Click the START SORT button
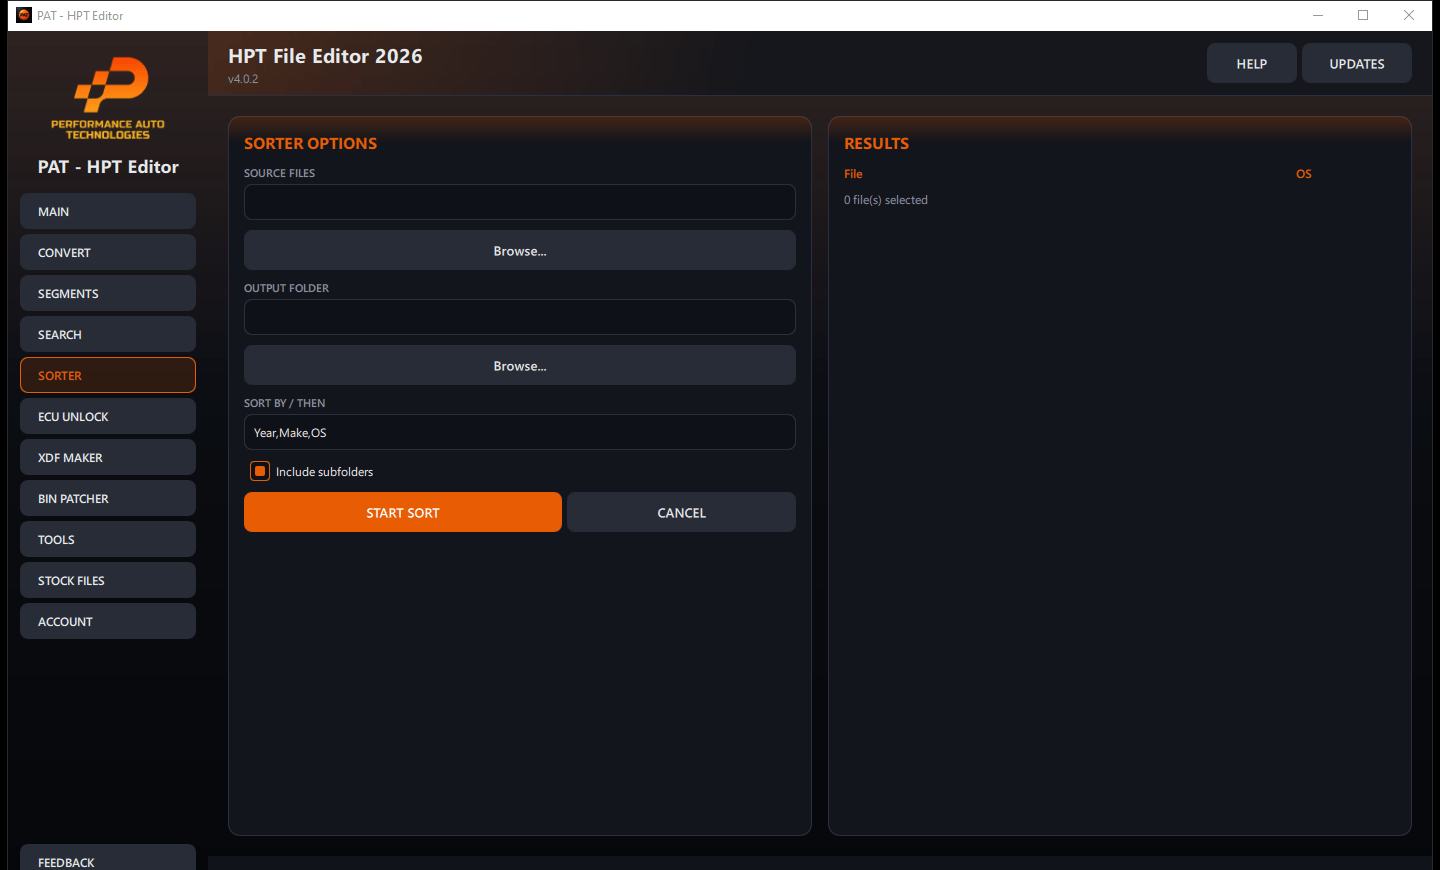This screenshot has width=1440, height=870. [403, 512]
